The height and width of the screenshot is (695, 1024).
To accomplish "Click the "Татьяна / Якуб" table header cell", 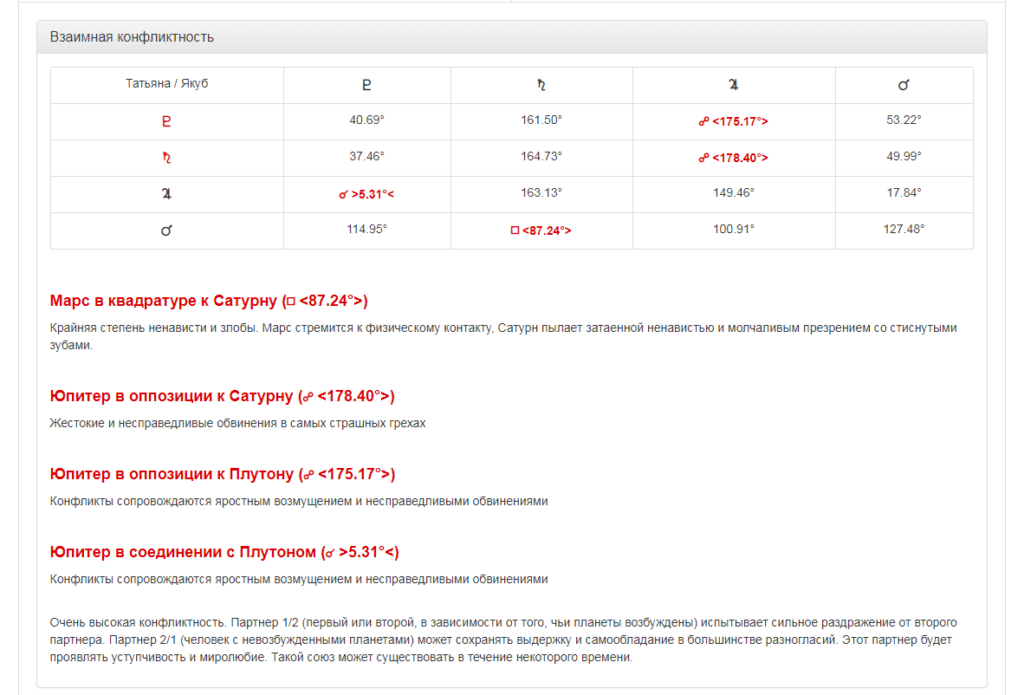I will [167, 84].
